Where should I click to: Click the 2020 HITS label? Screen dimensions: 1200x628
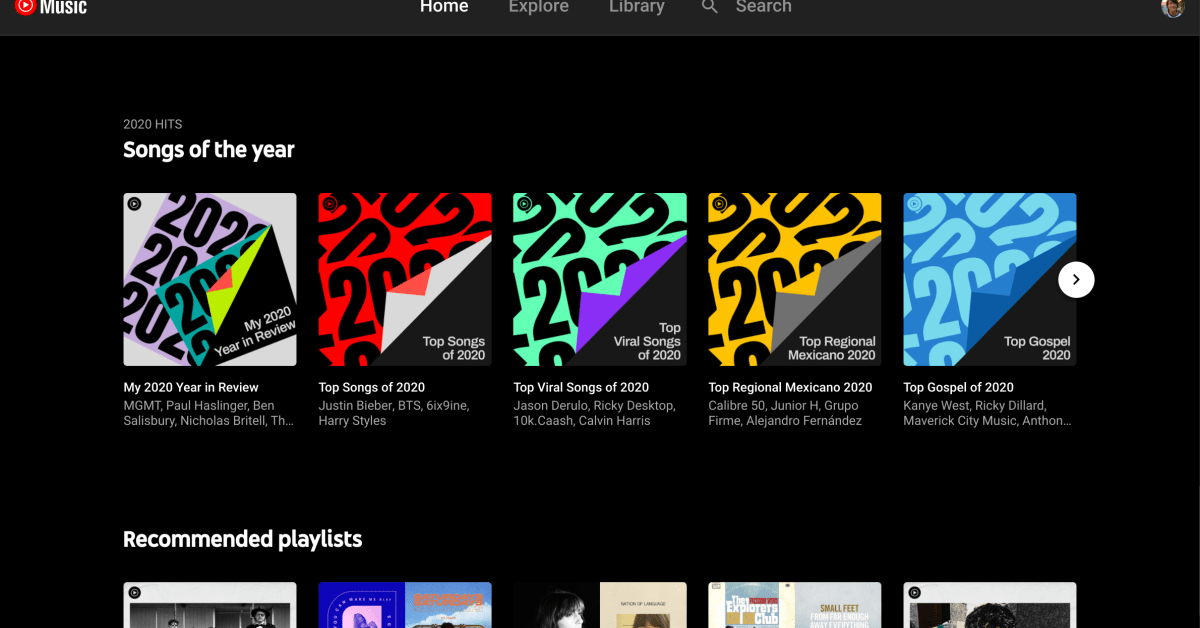pos(153,124)
